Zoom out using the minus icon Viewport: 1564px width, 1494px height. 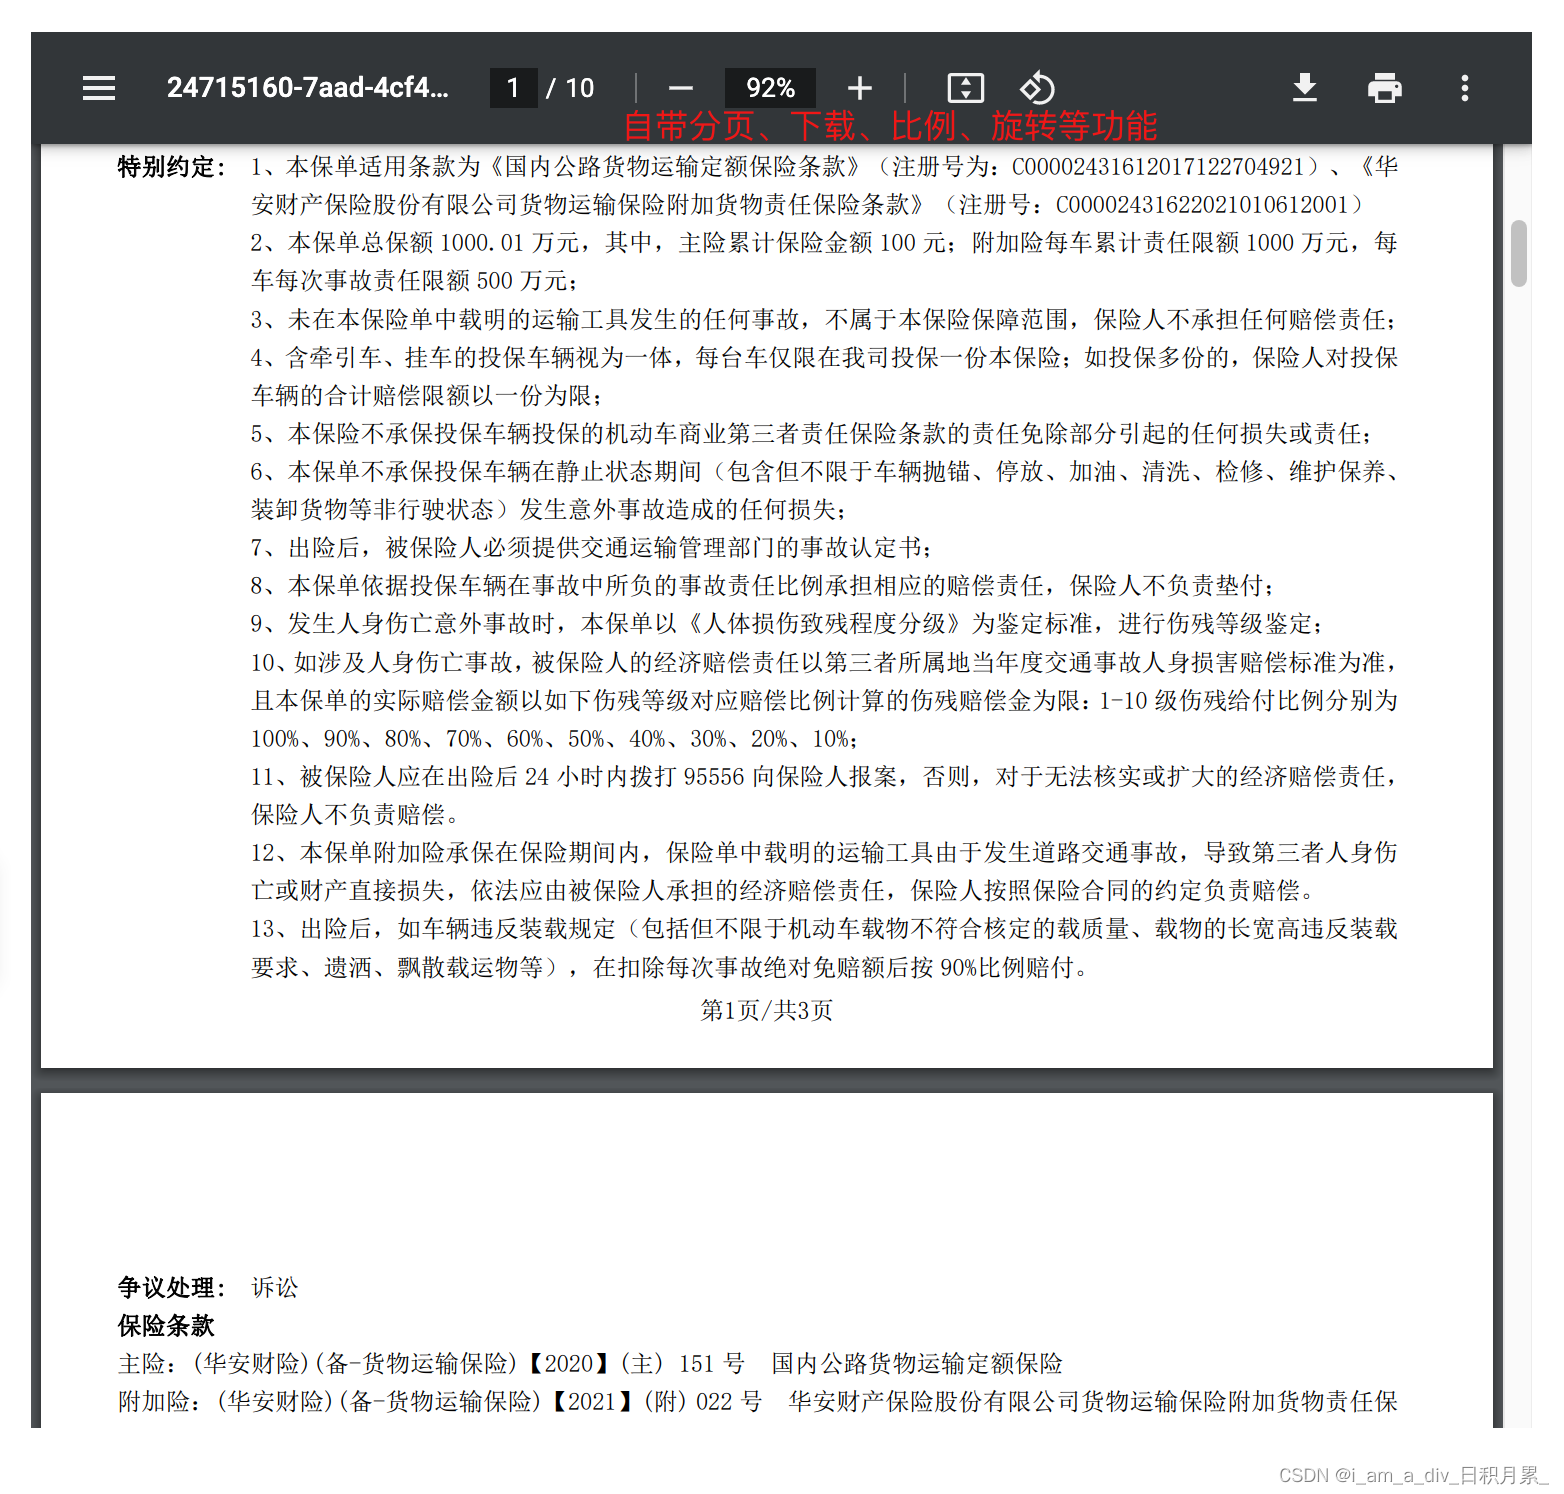pyautogui.click(x=680, y=88)
